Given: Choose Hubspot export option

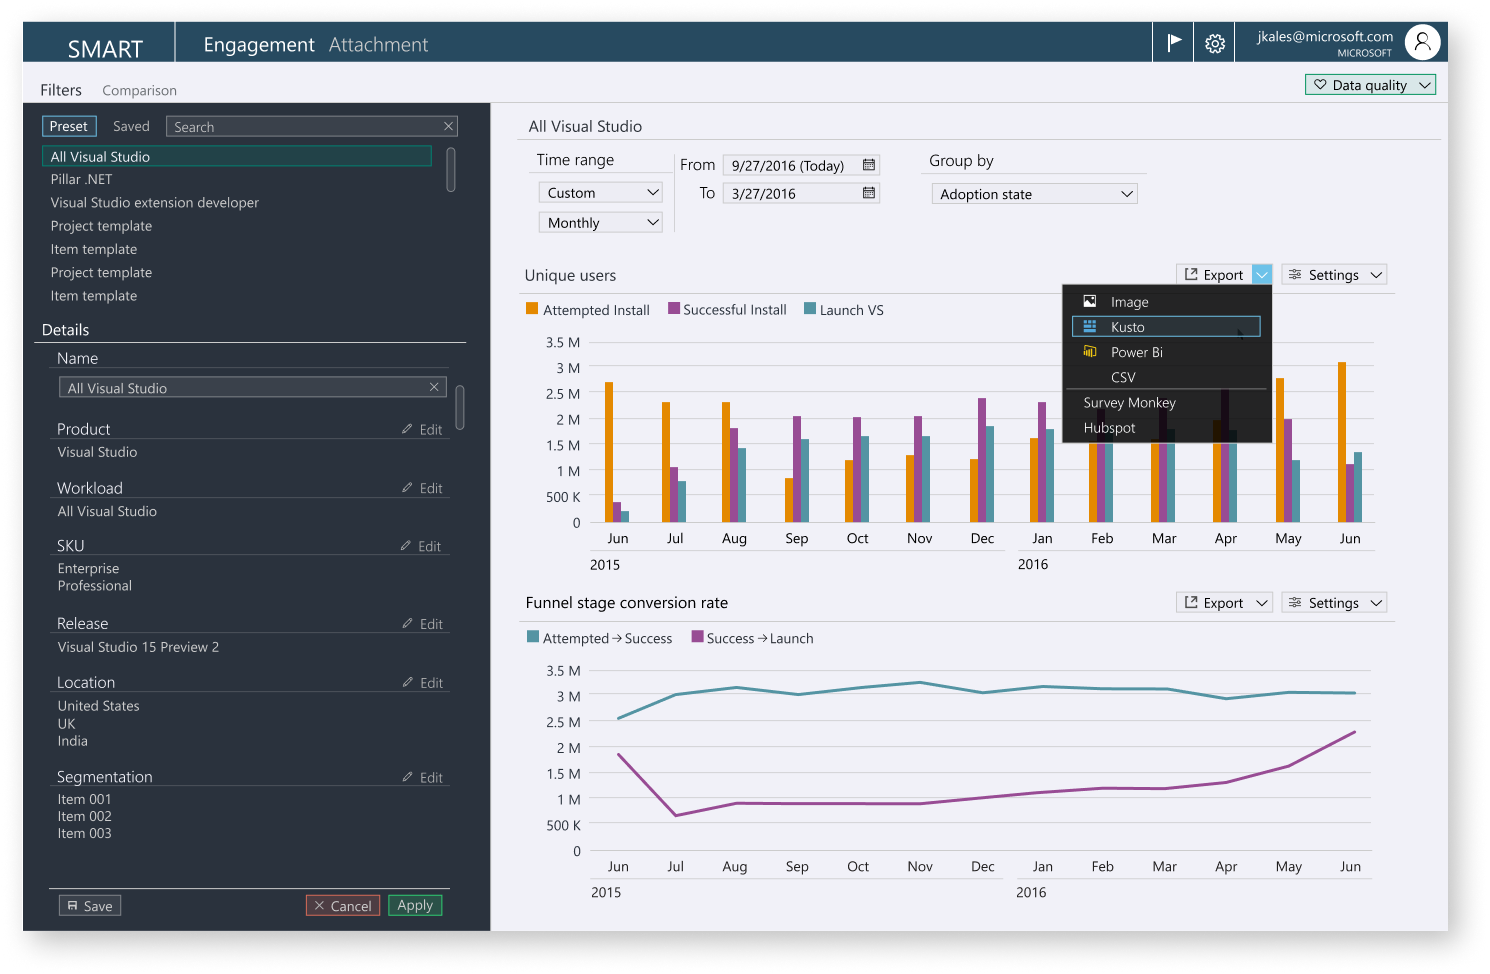Looking at the screenshot, I should click(1109, 427).
